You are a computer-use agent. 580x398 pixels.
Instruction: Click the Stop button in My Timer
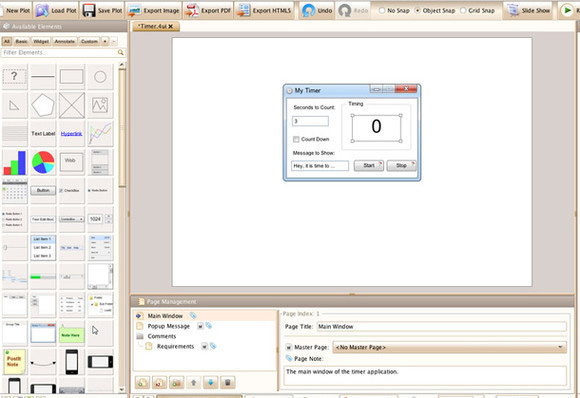pyautogui.click(x=401, y=165)
